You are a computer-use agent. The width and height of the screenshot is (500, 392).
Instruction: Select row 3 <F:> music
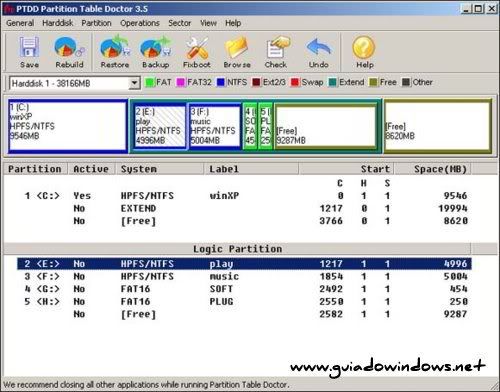(244, 276)
